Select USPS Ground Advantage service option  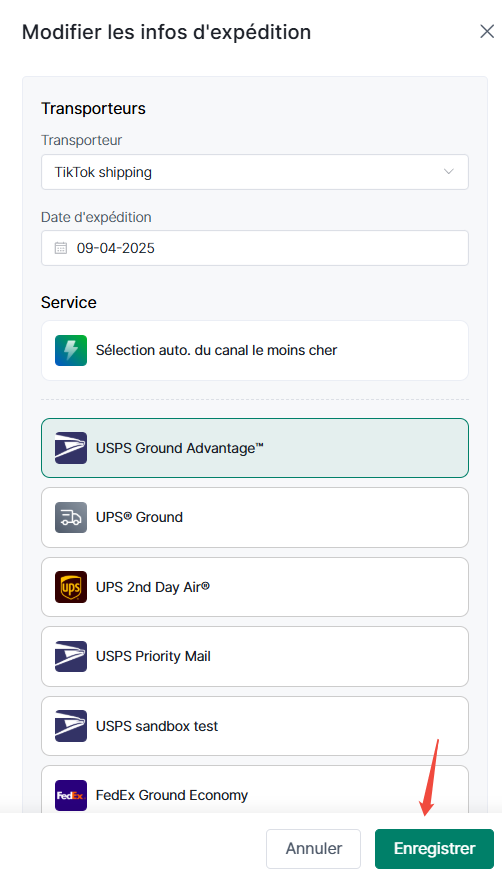coord(255,448)
